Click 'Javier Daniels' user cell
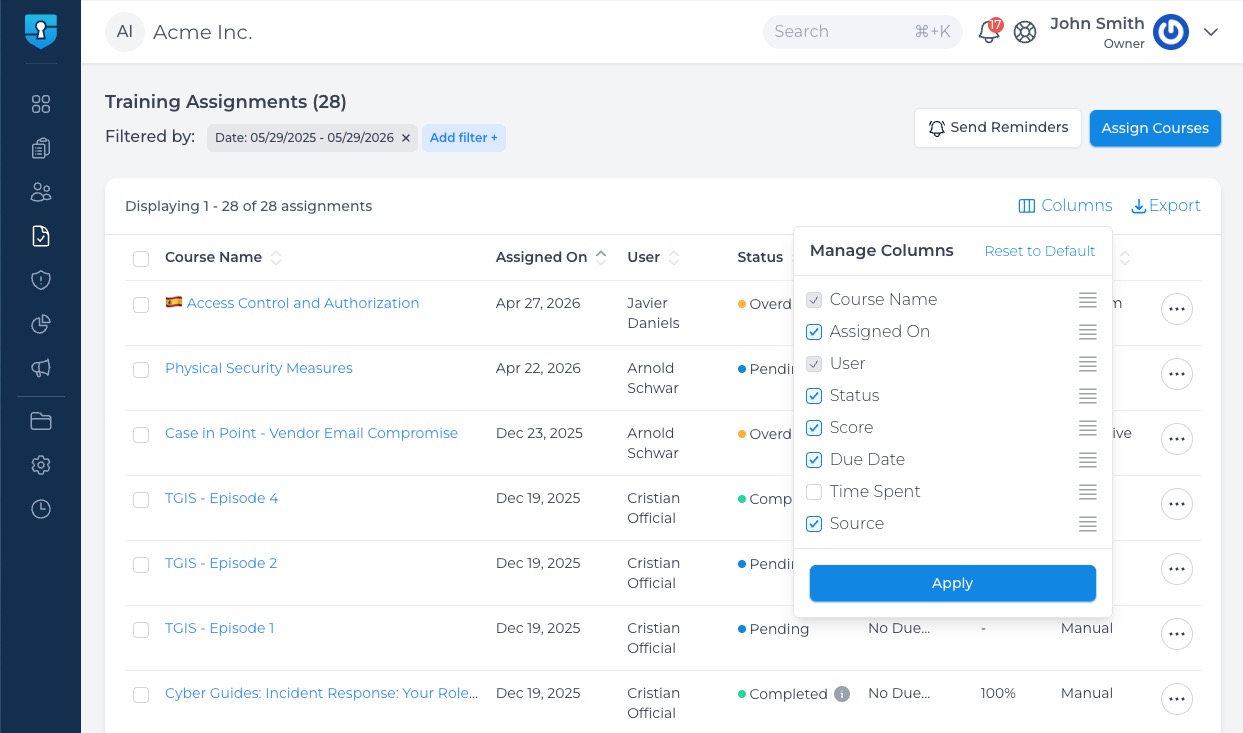This screenshot has width=1243, height=733. tap(653, 313)
